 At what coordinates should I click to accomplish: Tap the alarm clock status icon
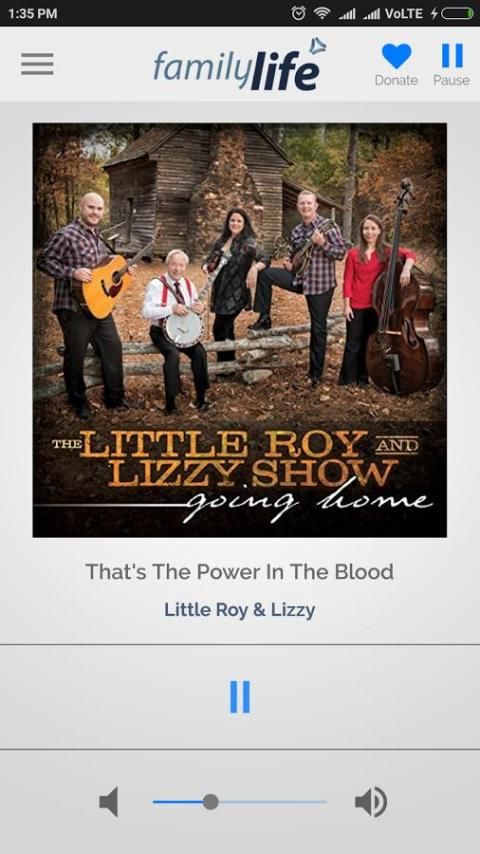(298, 14)
